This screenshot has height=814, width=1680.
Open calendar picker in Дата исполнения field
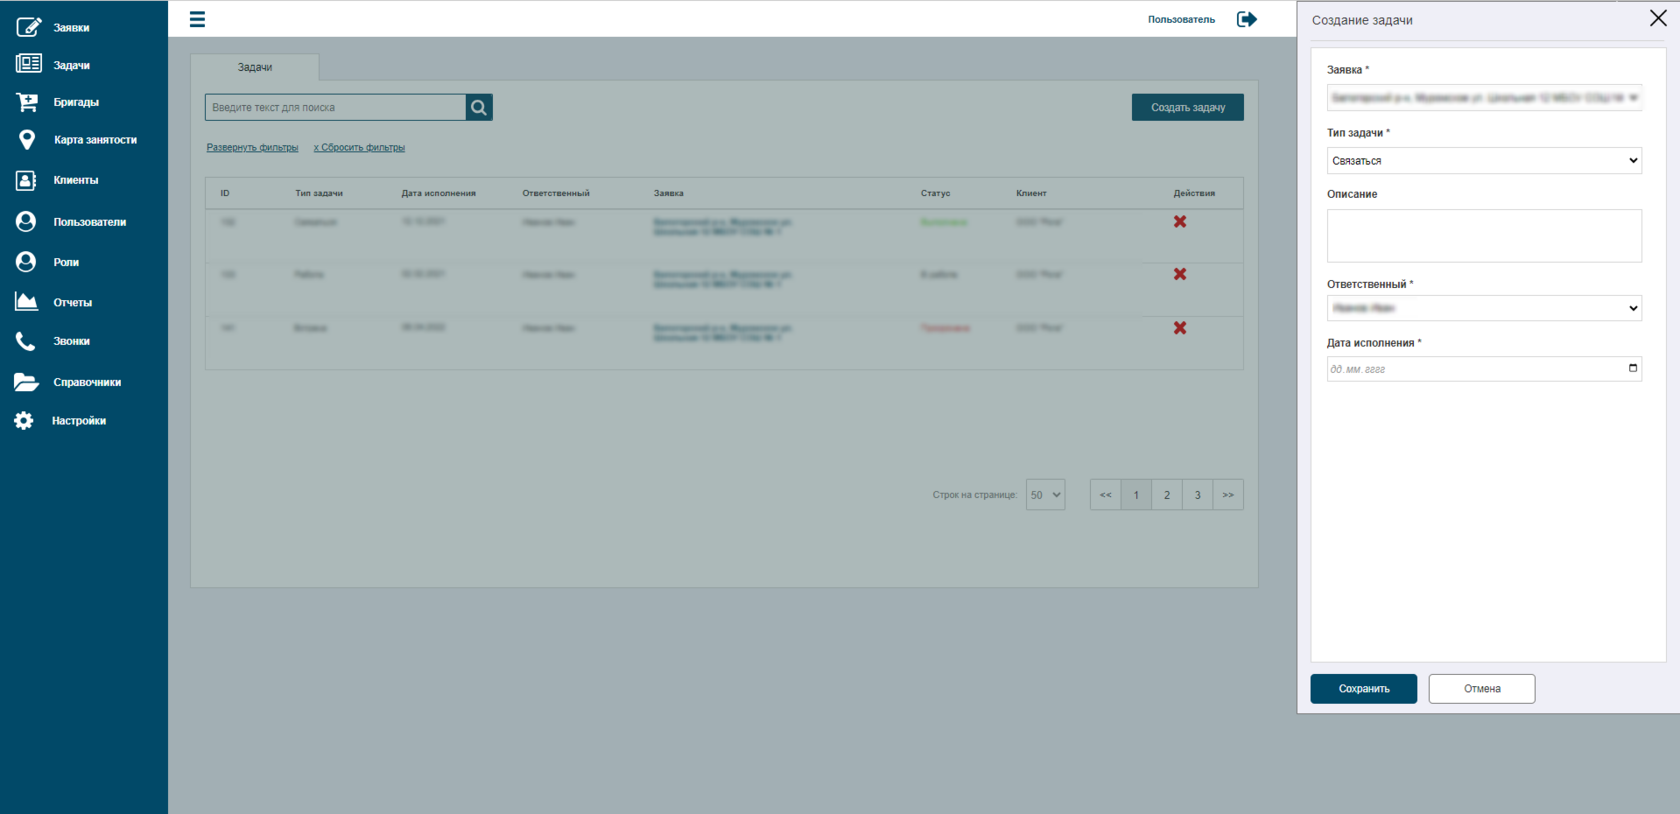coord(1633,368)
